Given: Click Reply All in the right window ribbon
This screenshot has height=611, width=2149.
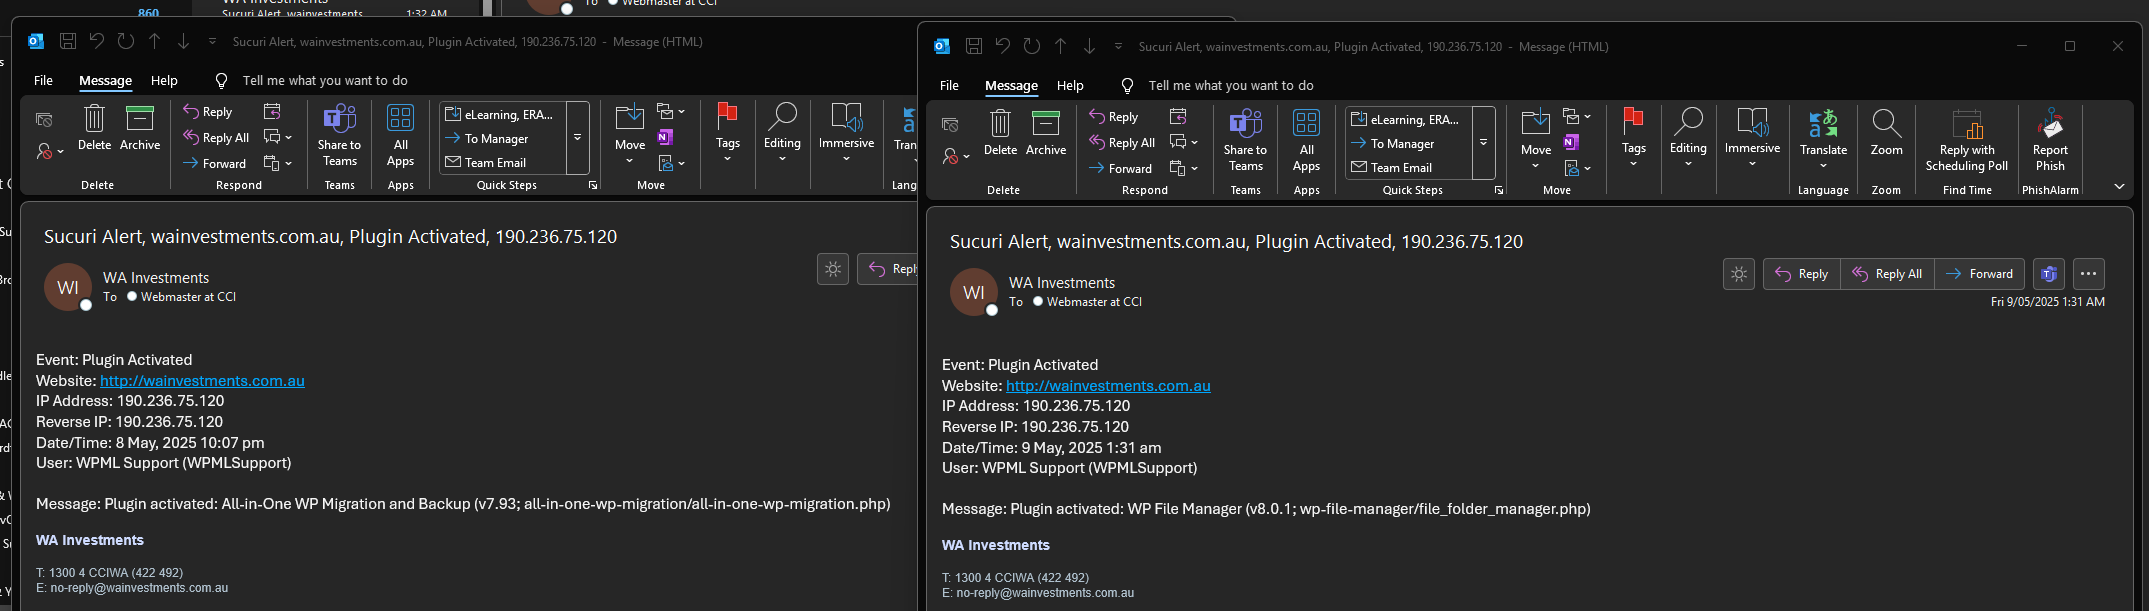Looking at the screenshot, I should pyautogui.click(x=1122, y=143).
